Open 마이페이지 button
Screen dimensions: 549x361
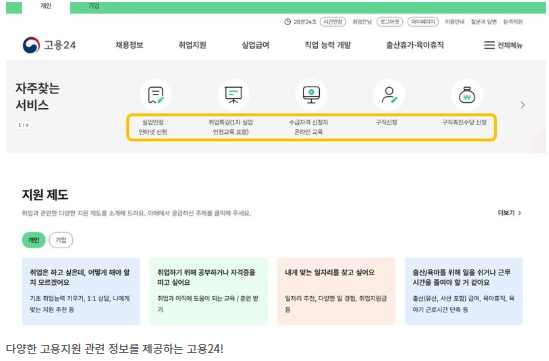click(423, 22)
